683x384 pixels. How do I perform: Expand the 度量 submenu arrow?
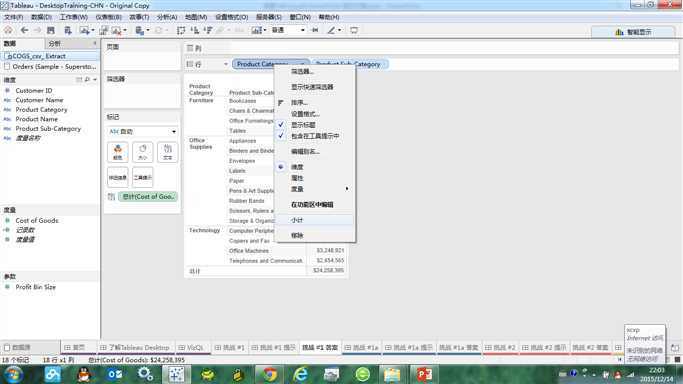347,189
